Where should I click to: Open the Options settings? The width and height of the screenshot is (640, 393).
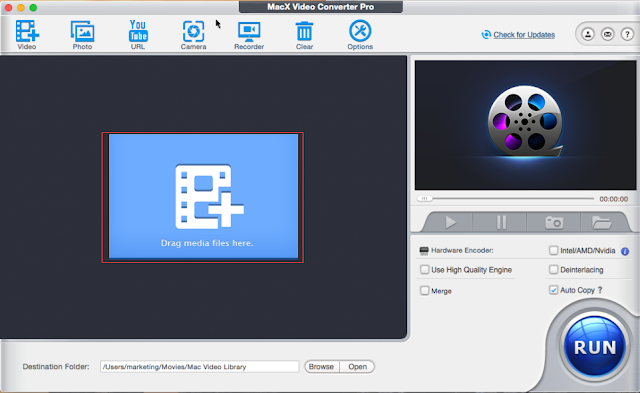click(x=360, y=35)
